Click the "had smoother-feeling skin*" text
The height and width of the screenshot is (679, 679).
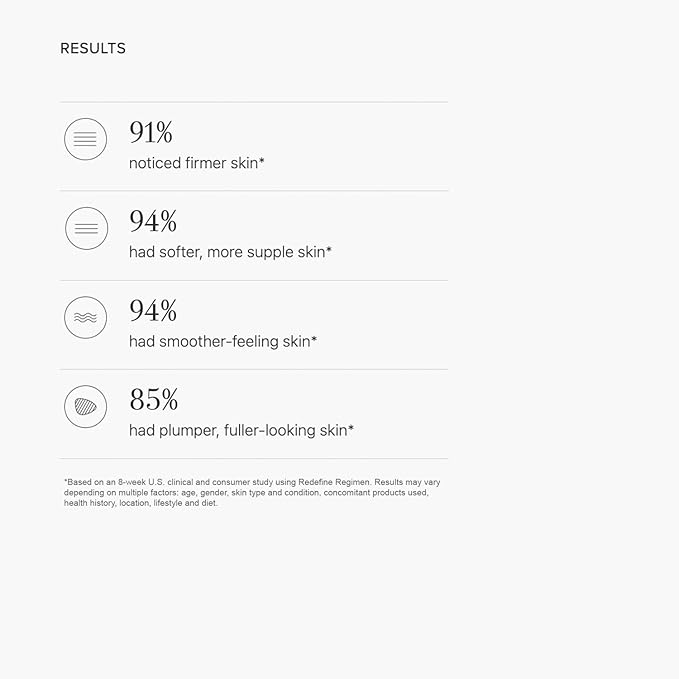[x=220, y=341]
